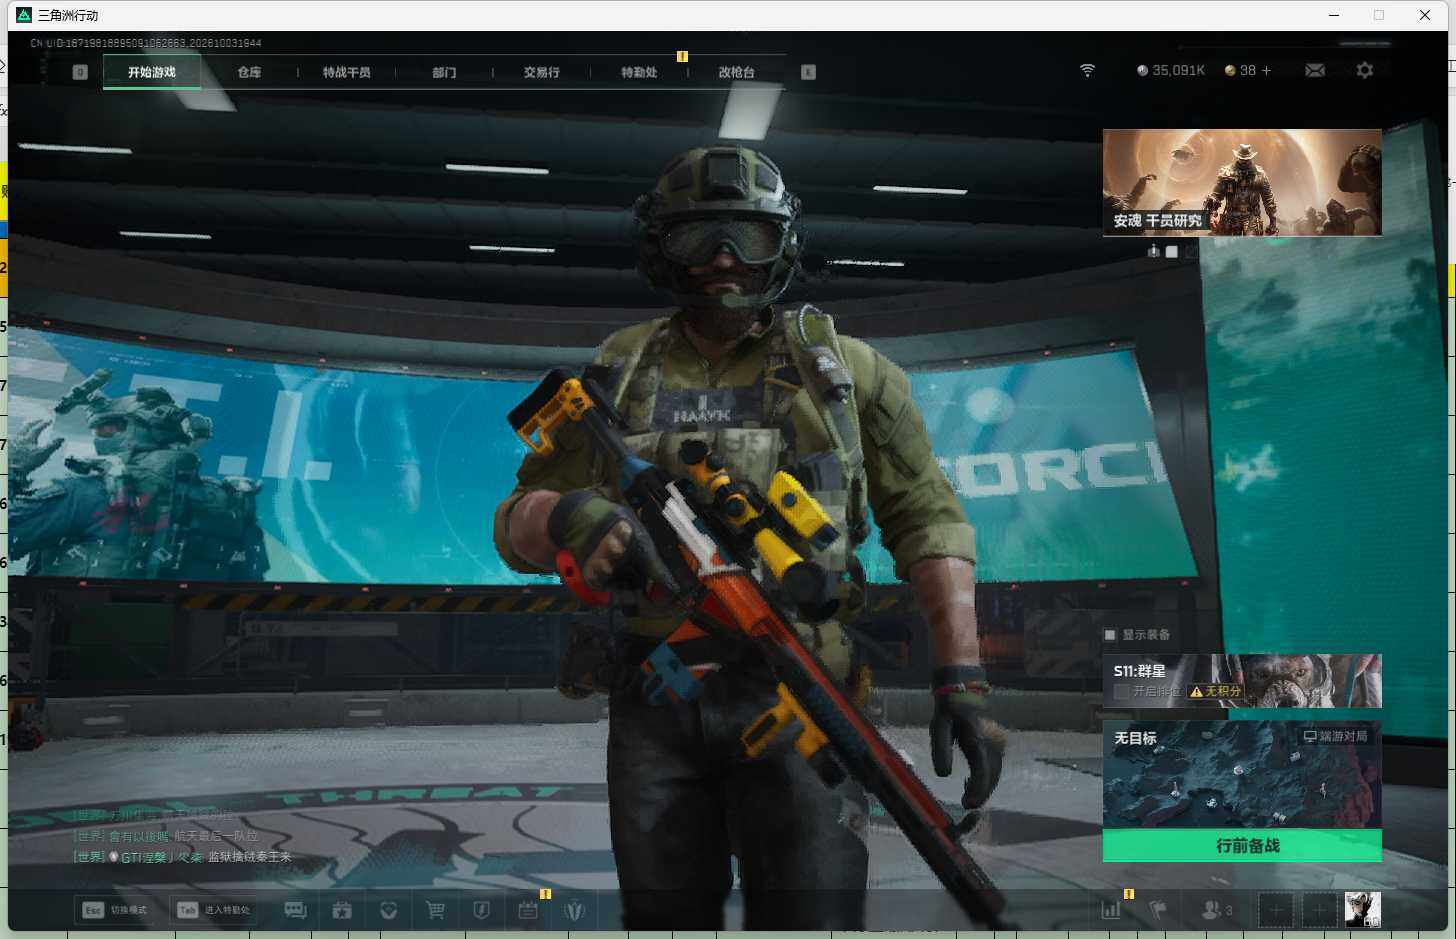
Task: Open the mail envelope icon
Action: tap(1315, 70)
